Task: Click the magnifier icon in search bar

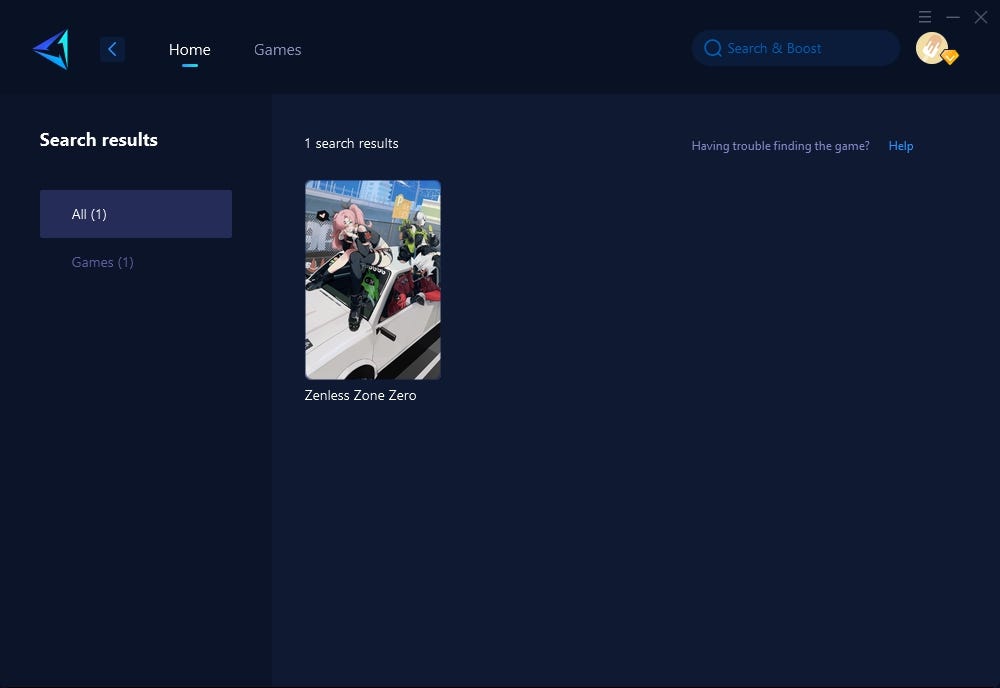Action: tap(712, 48)
